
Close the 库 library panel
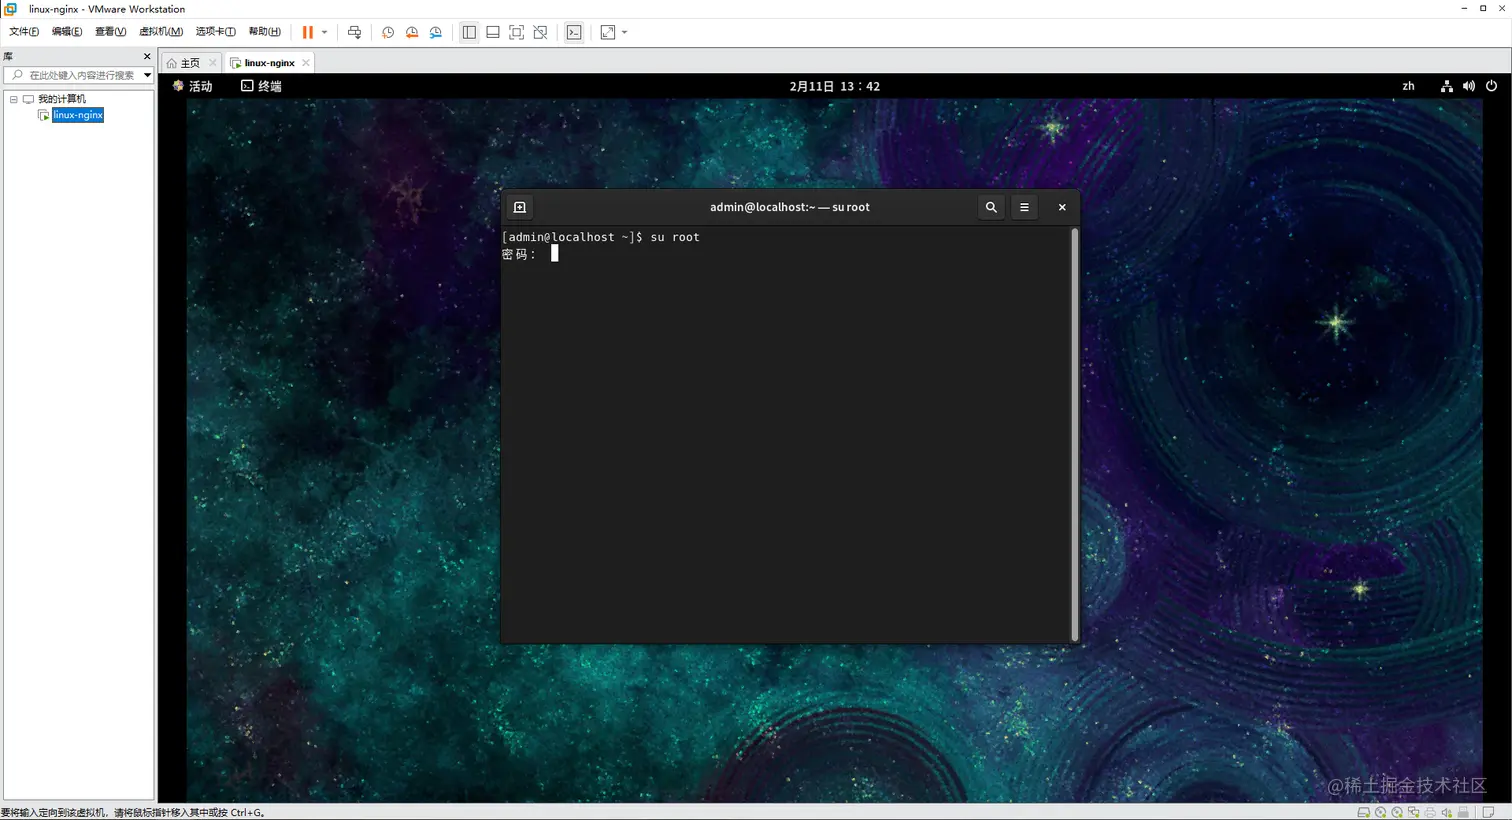(147, 57)
